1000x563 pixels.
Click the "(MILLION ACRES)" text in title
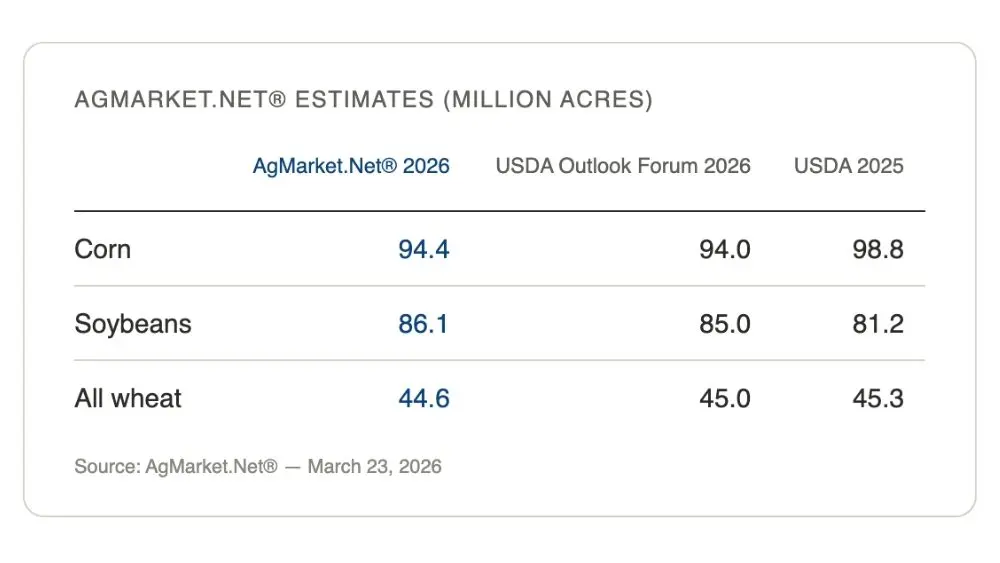(x=547, y=100)
